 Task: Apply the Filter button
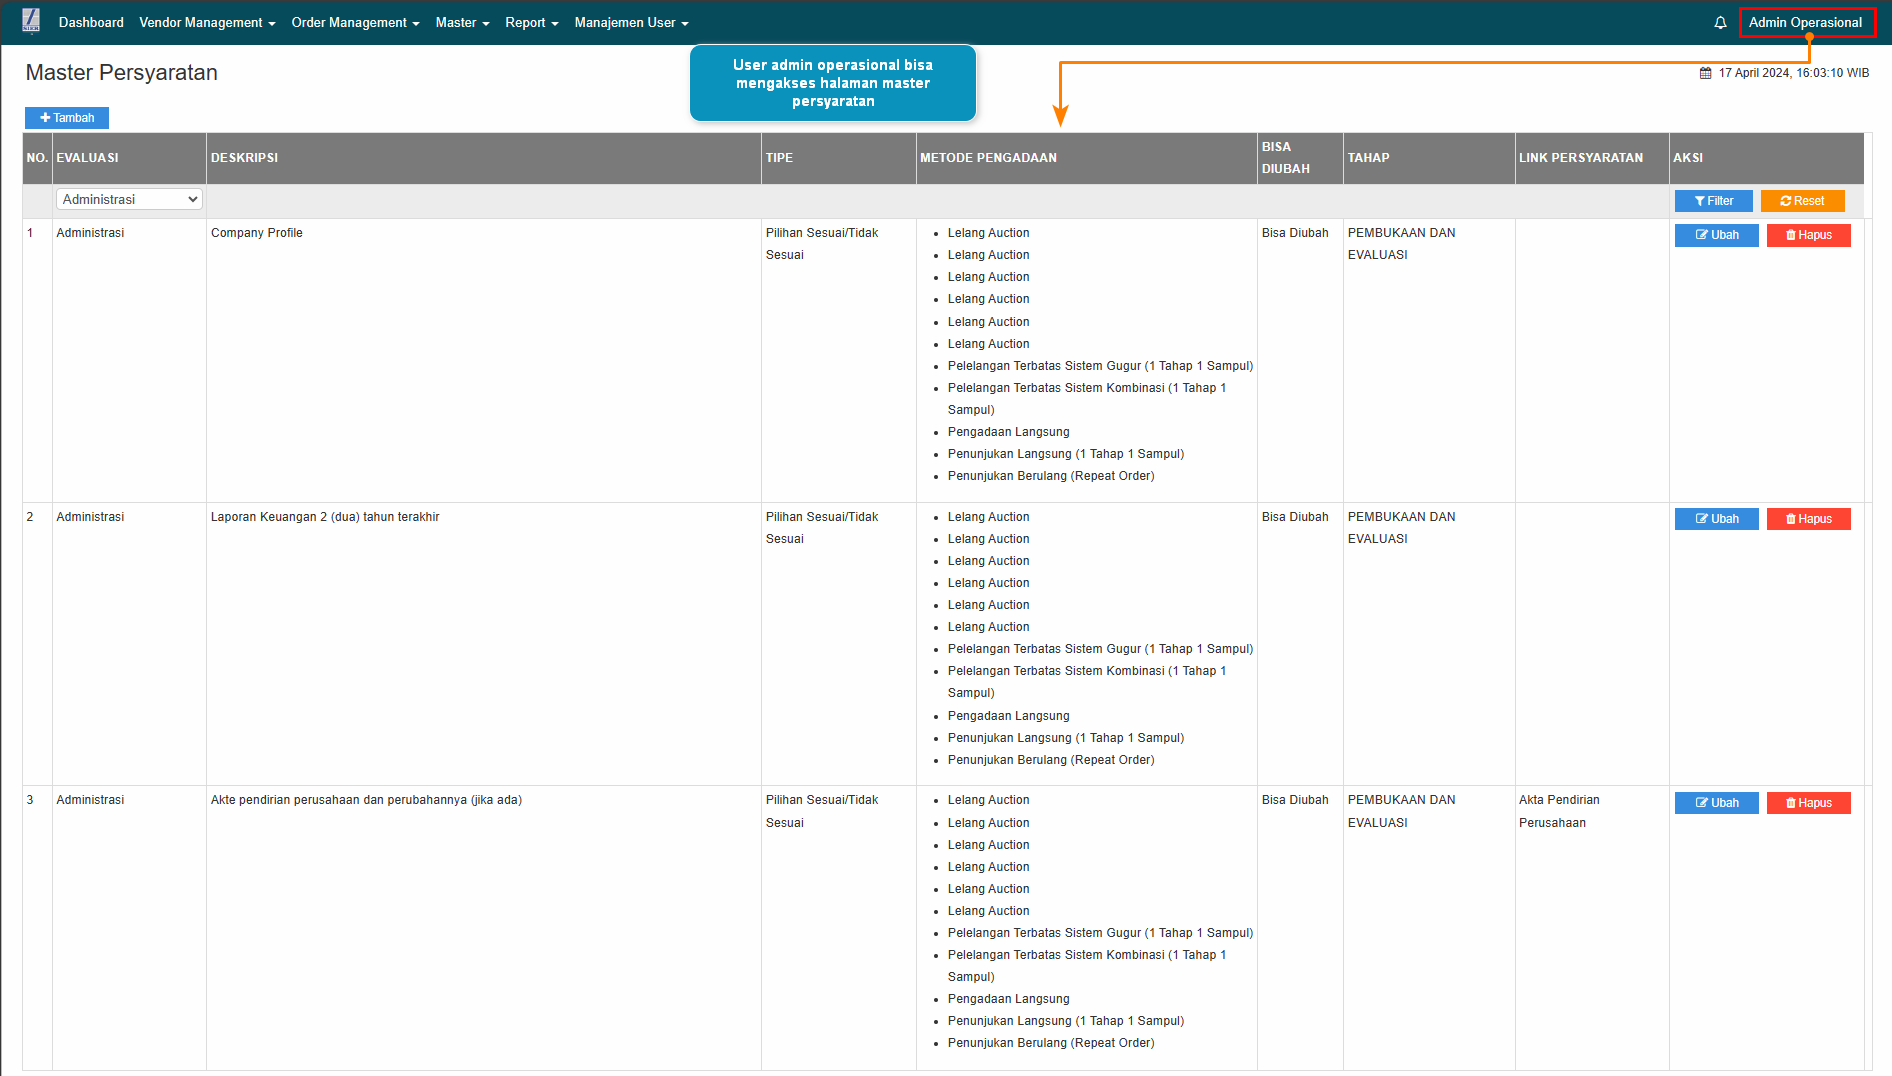1713,201
